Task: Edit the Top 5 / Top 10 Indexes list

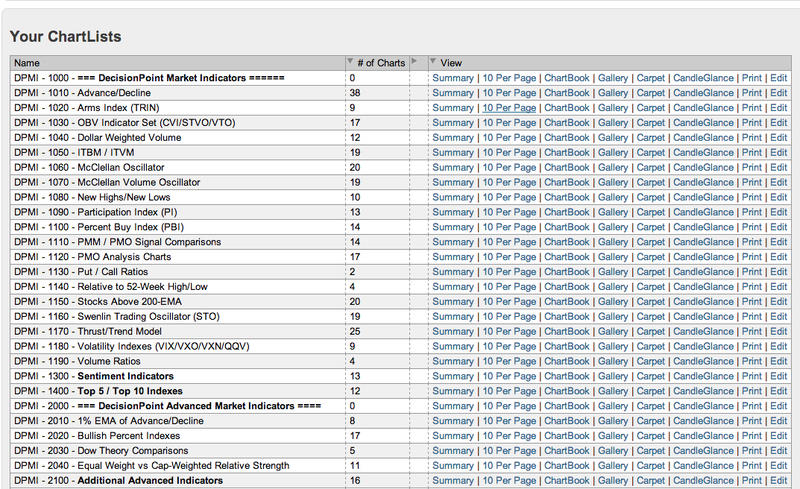Action: point(779,391)
